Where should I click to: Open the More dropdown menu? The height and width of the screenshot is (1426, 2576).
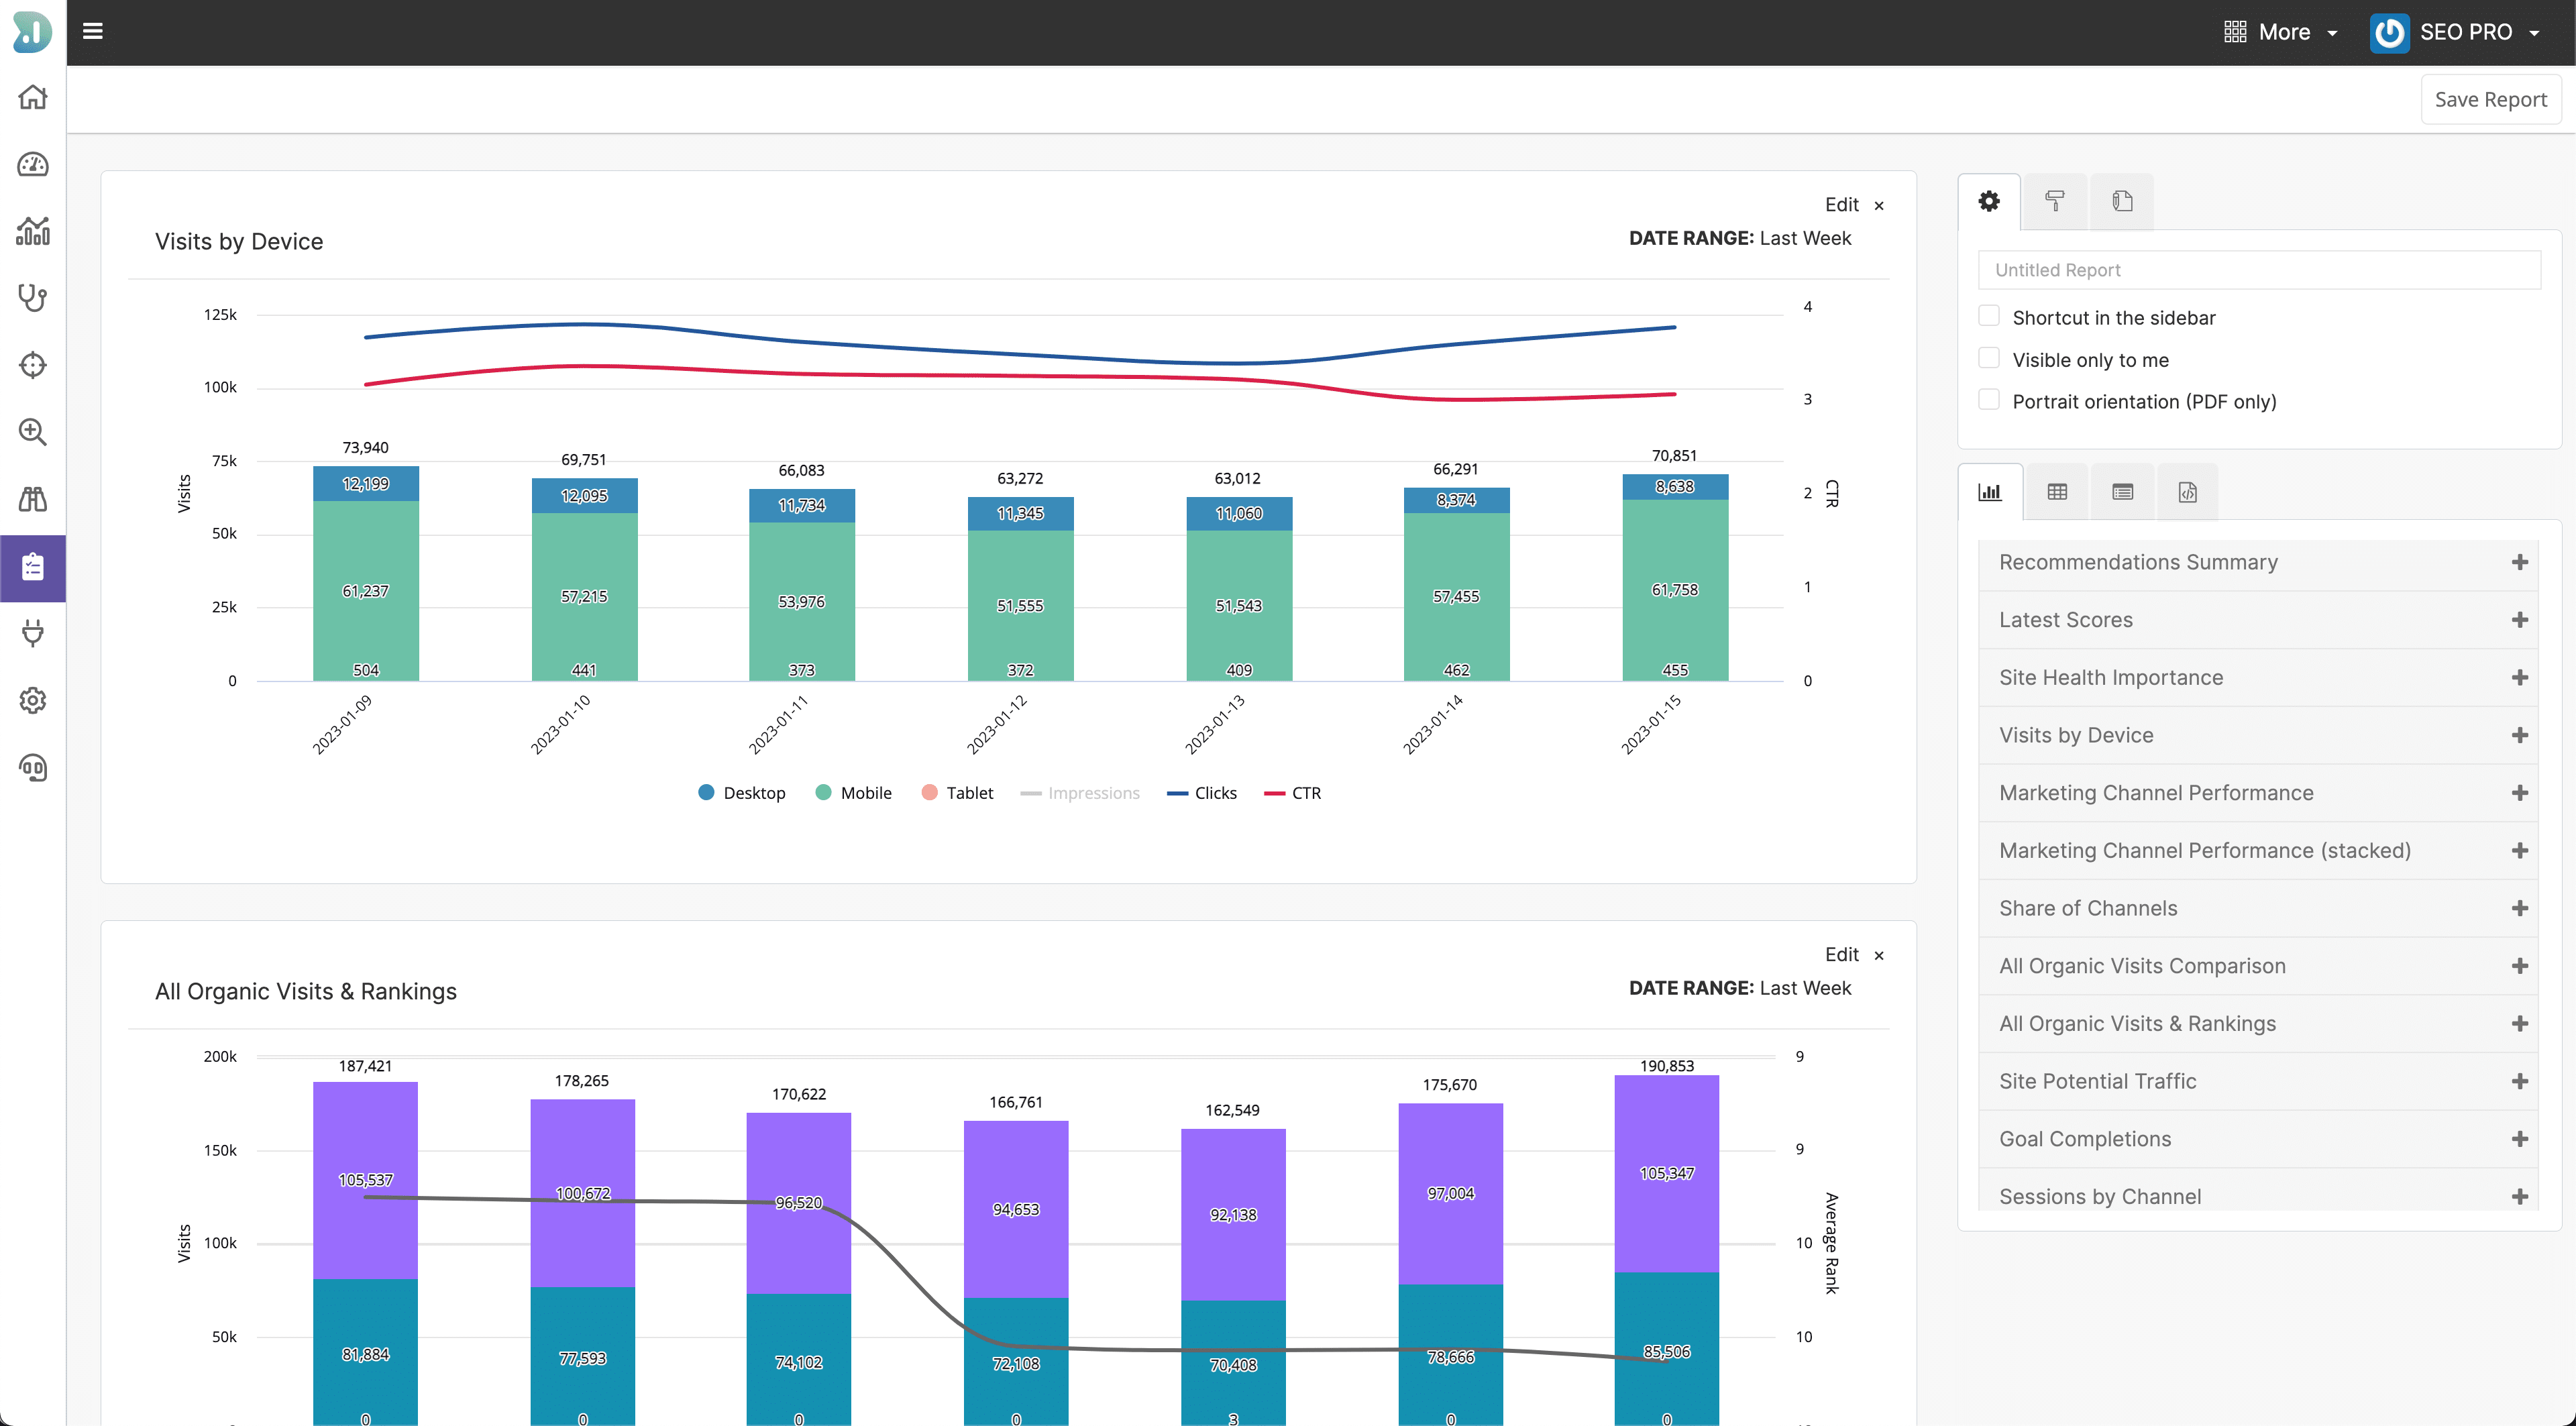click(2281, 32)
